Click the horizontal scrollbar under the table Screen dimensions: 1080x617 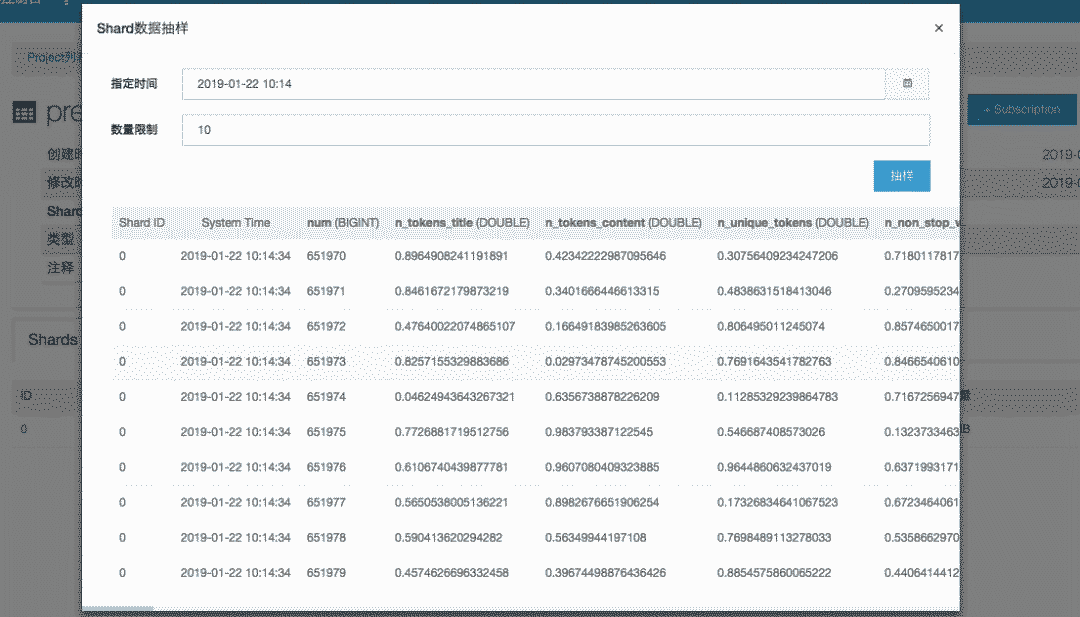click(118, 608)
